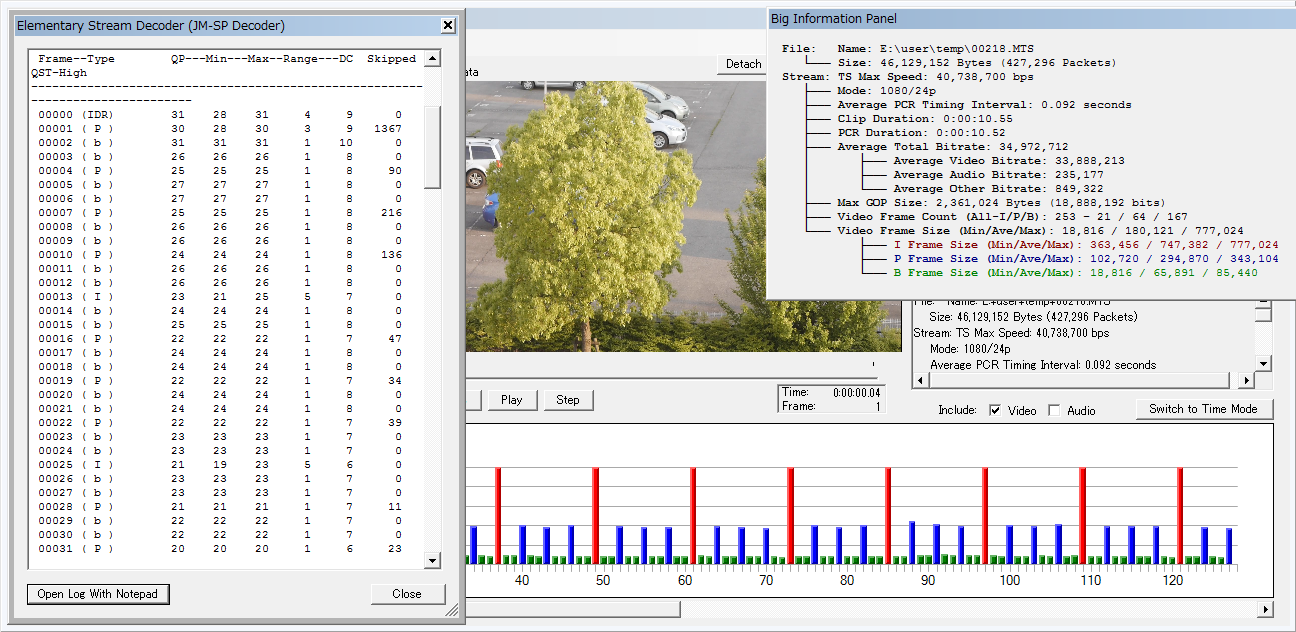
Task: Detach the video preview
Action: (743, 64)
